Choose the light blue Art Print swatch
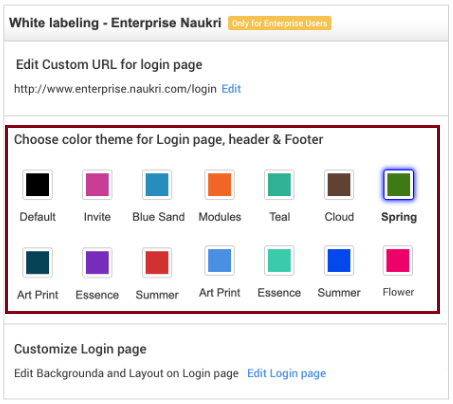The image size is (453, 404). click(x=219, y=260)
